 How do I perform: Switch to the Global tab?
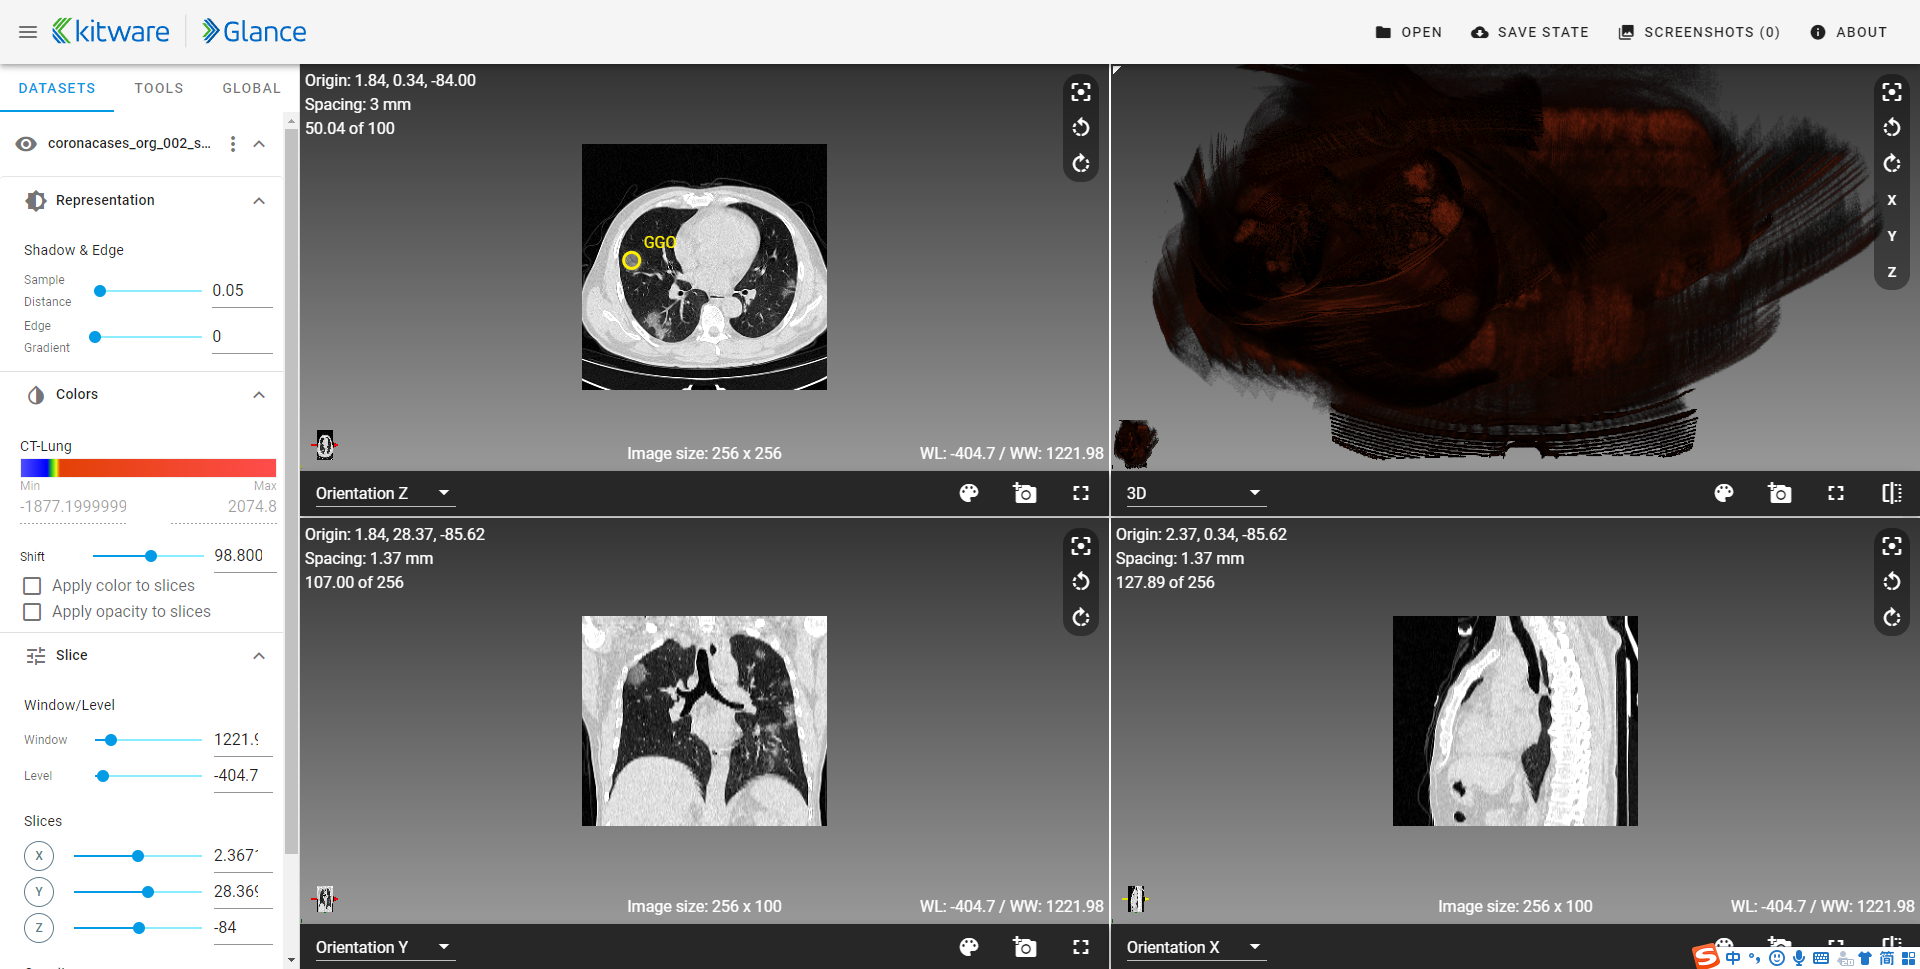(252, 88)
